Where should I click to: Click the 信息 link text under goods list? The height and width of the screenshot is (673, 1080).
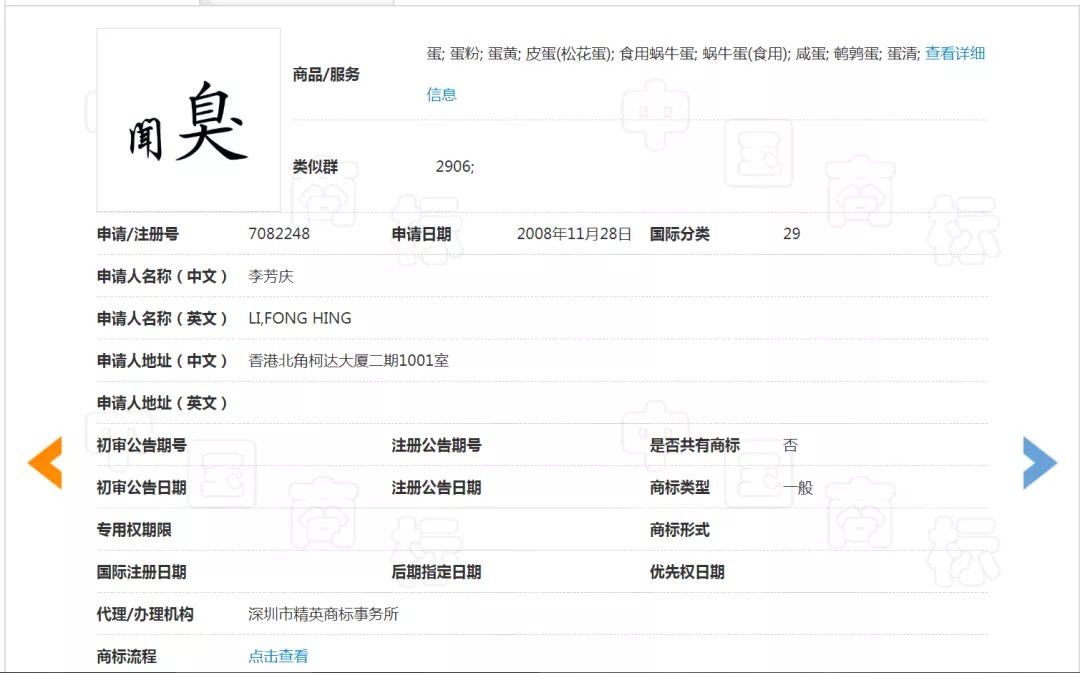pos(442,94)
